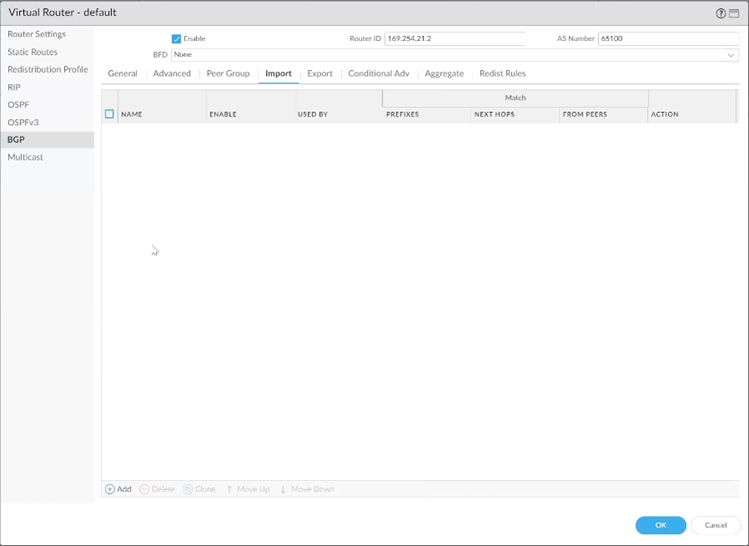This screenshot has width=749, height=546.
Task: Open the OSPFv3 sidebar section
Action: [x=23, y=122]
